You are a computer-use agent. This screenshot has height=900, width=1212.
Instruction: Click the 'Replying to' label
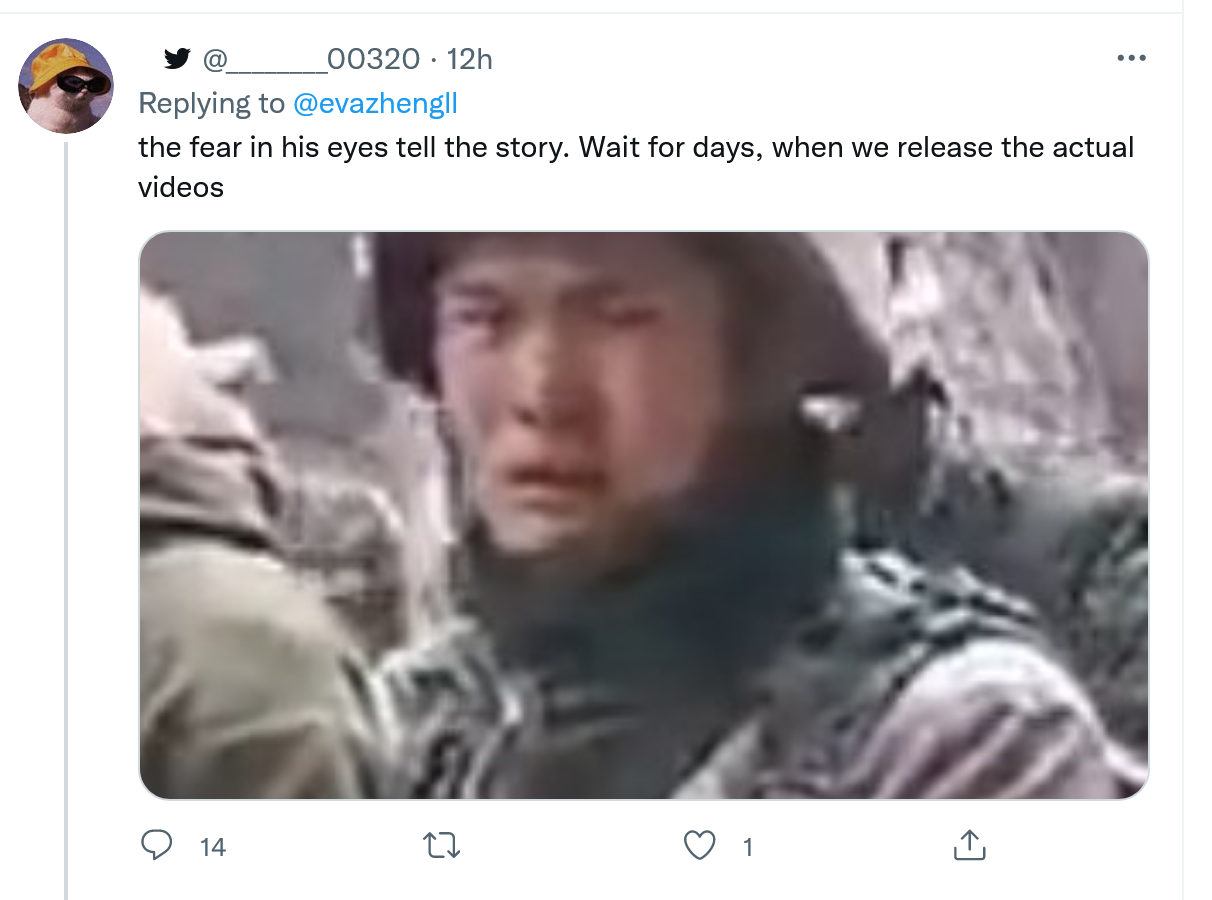(x=211, y=103)
